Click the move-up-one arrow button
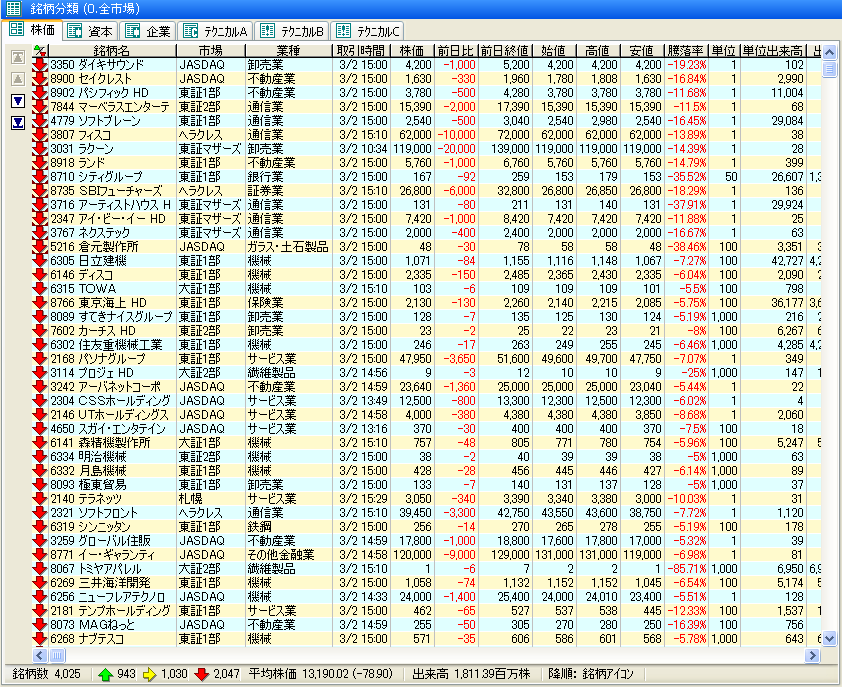Screen dimensions: 842x687 tap(17, 78)
